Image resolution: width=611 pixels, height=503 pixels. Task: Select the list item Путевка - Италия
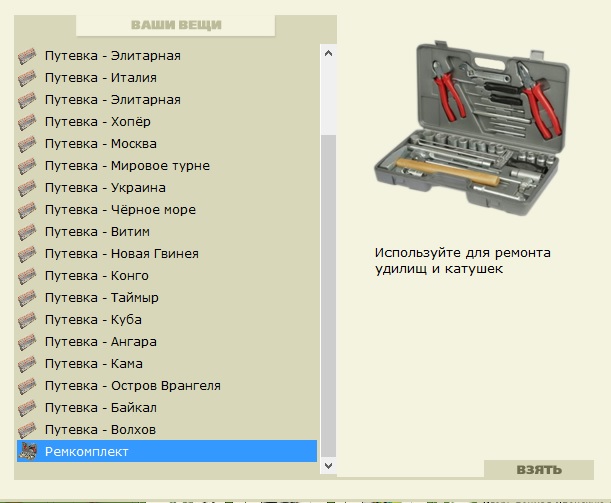[167, 78]
